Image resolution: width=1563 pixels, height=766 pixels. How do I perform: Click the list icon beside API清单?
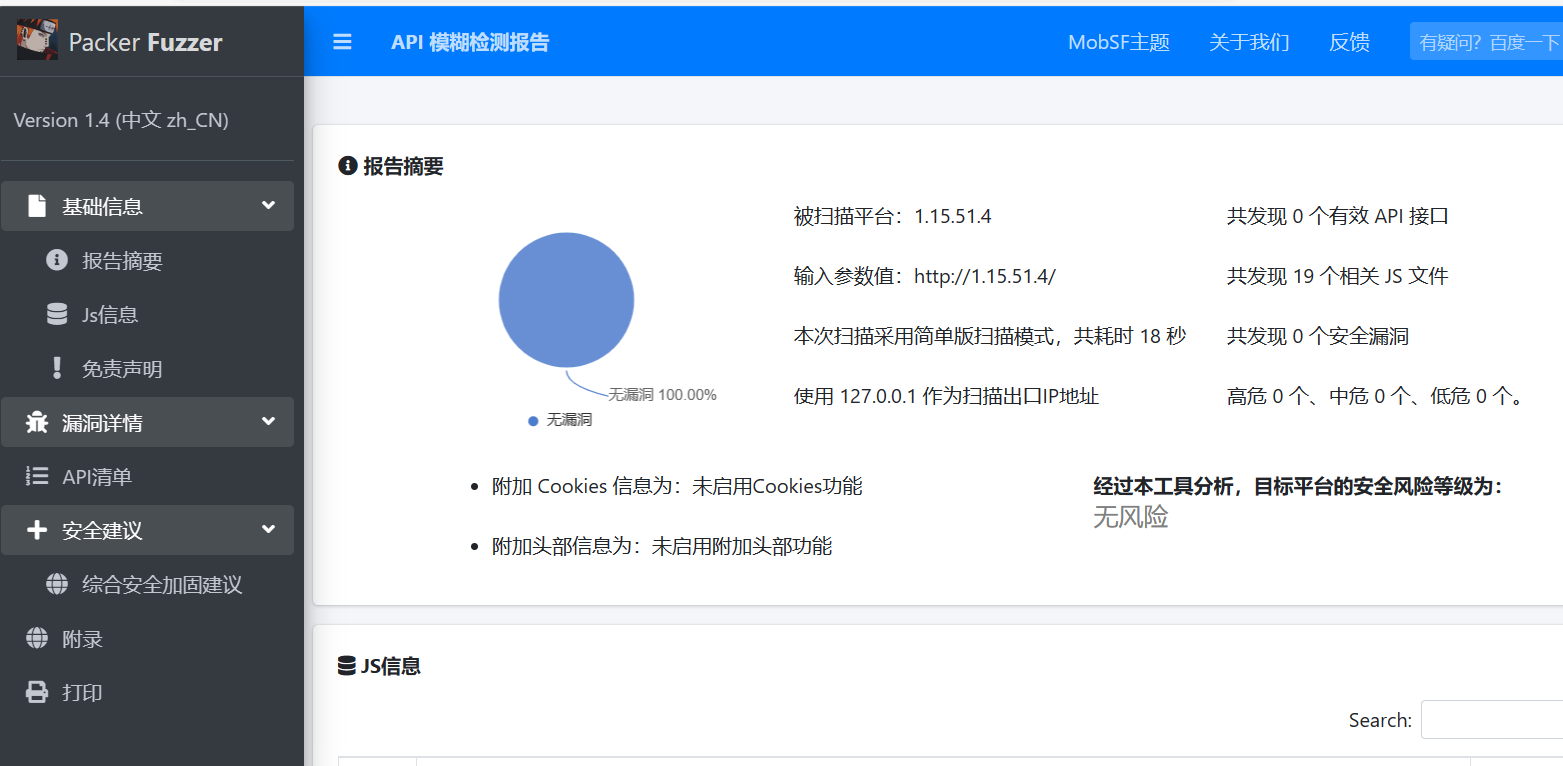point(37,476)
